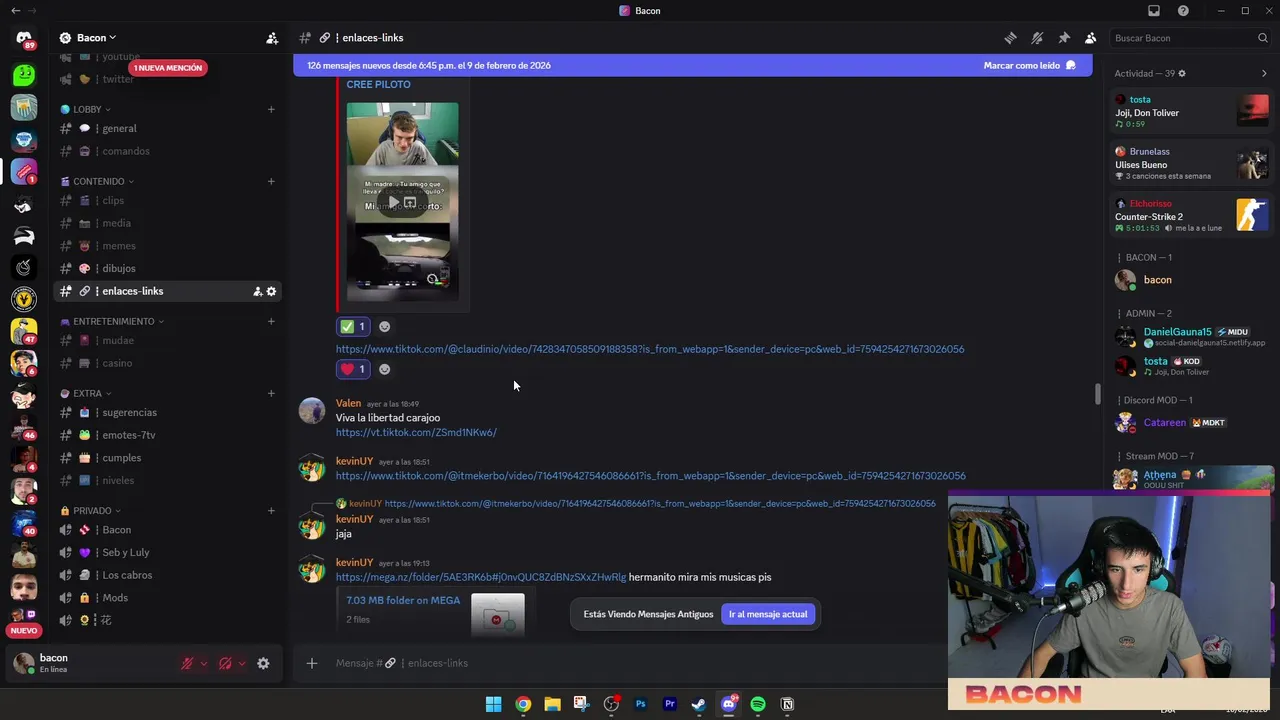Open Google Chrome from the taskbar

tap(523, 704)
